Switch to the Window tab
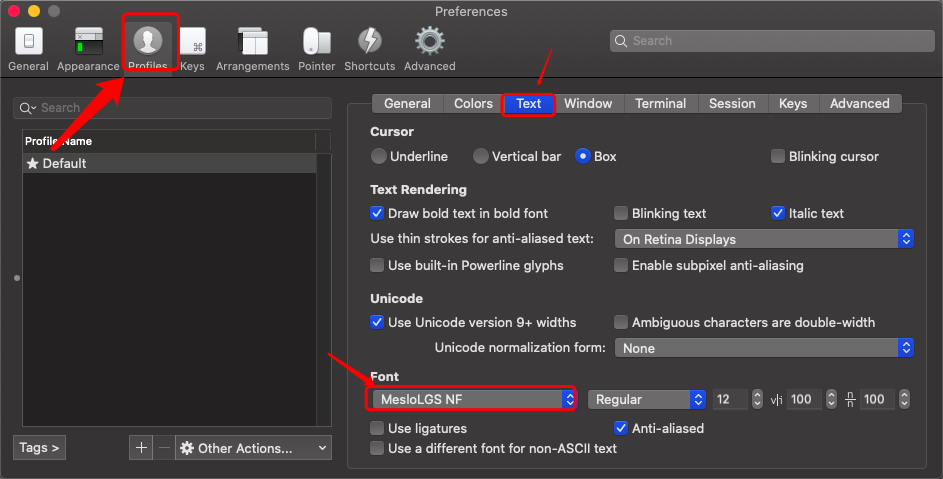Viewport: 943px width, 479px height. pyautogui.click(x=588, y=104)
